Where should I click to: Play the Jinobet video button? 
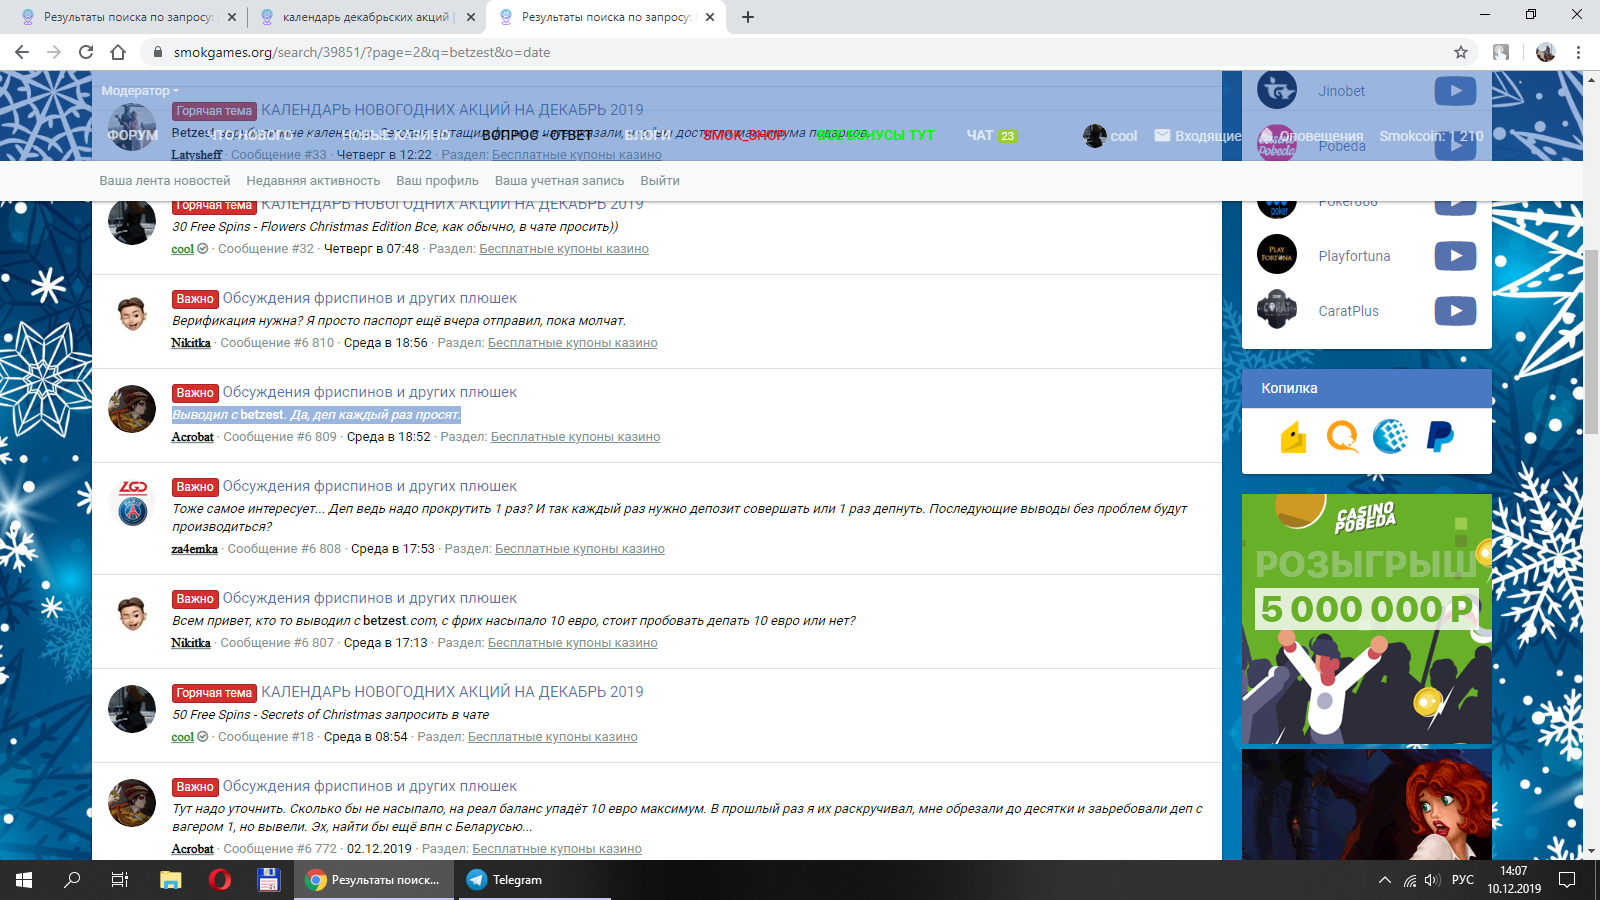click(x=1455, y=91)
